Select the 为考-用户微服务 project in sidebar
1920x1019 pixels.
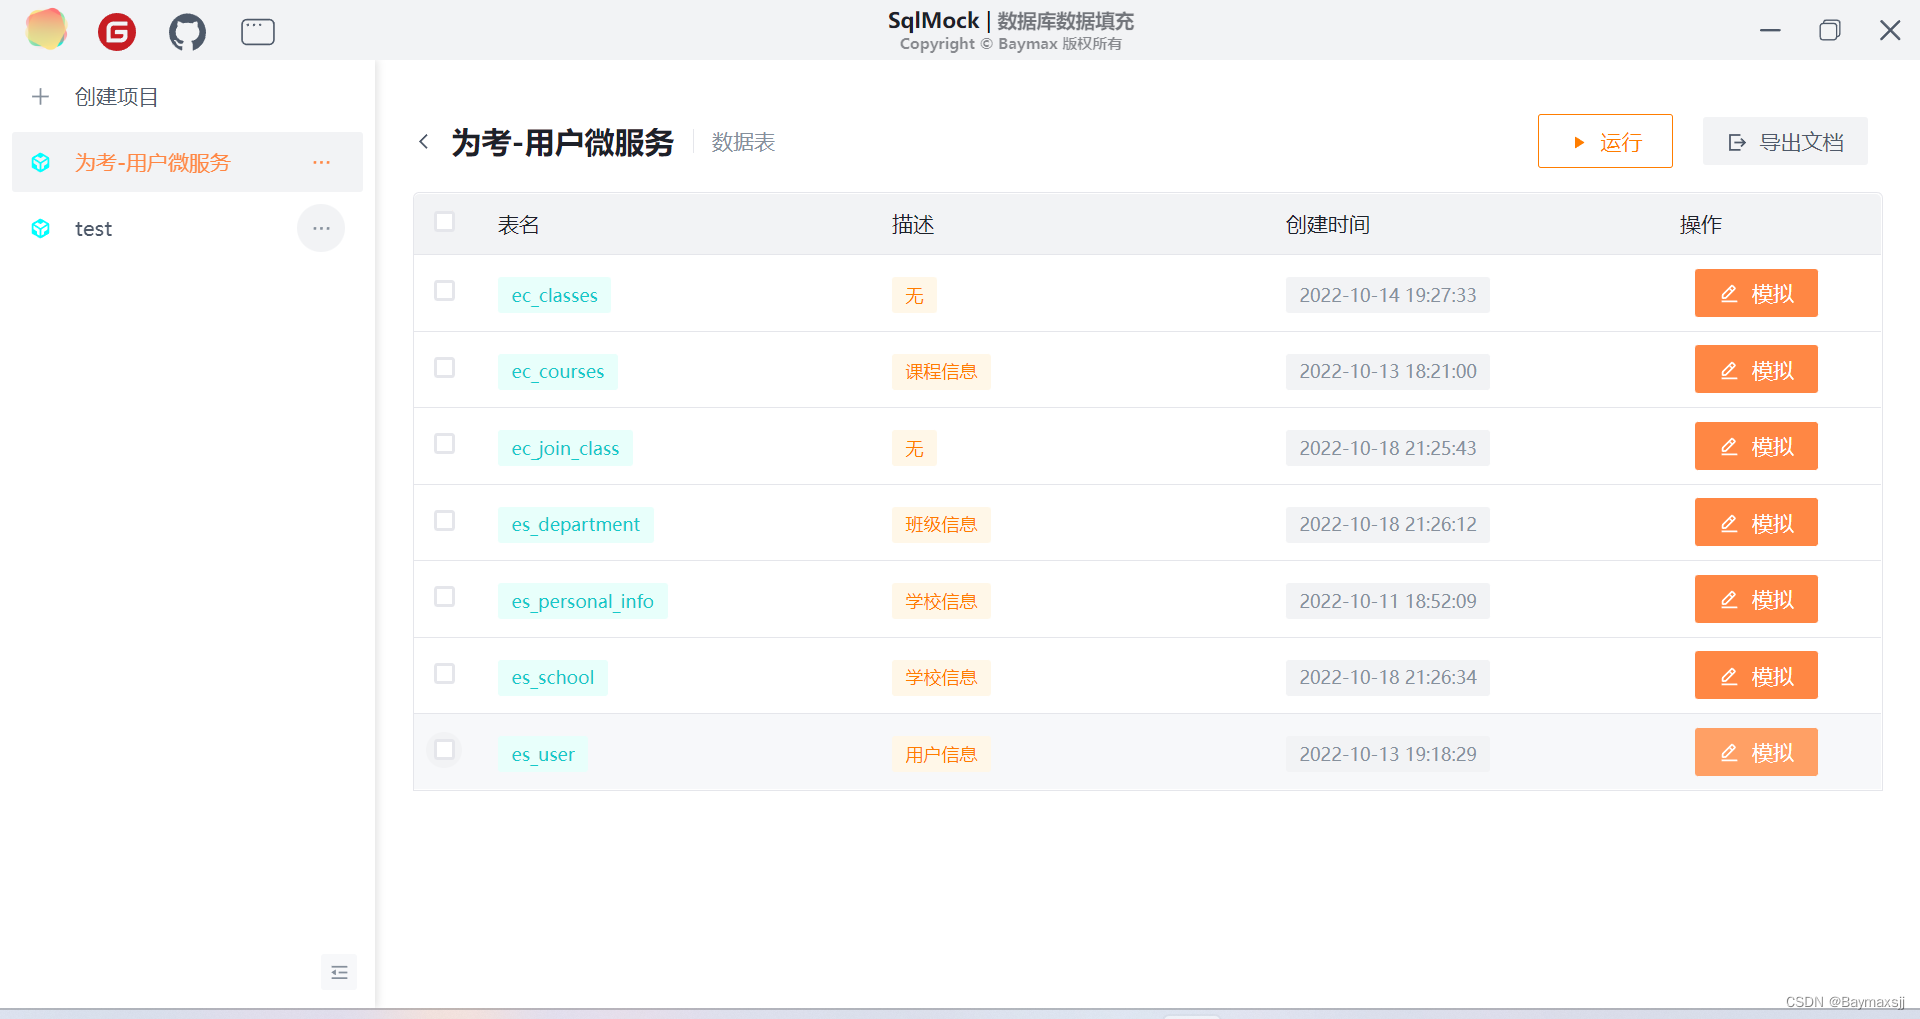click(187, 162)
